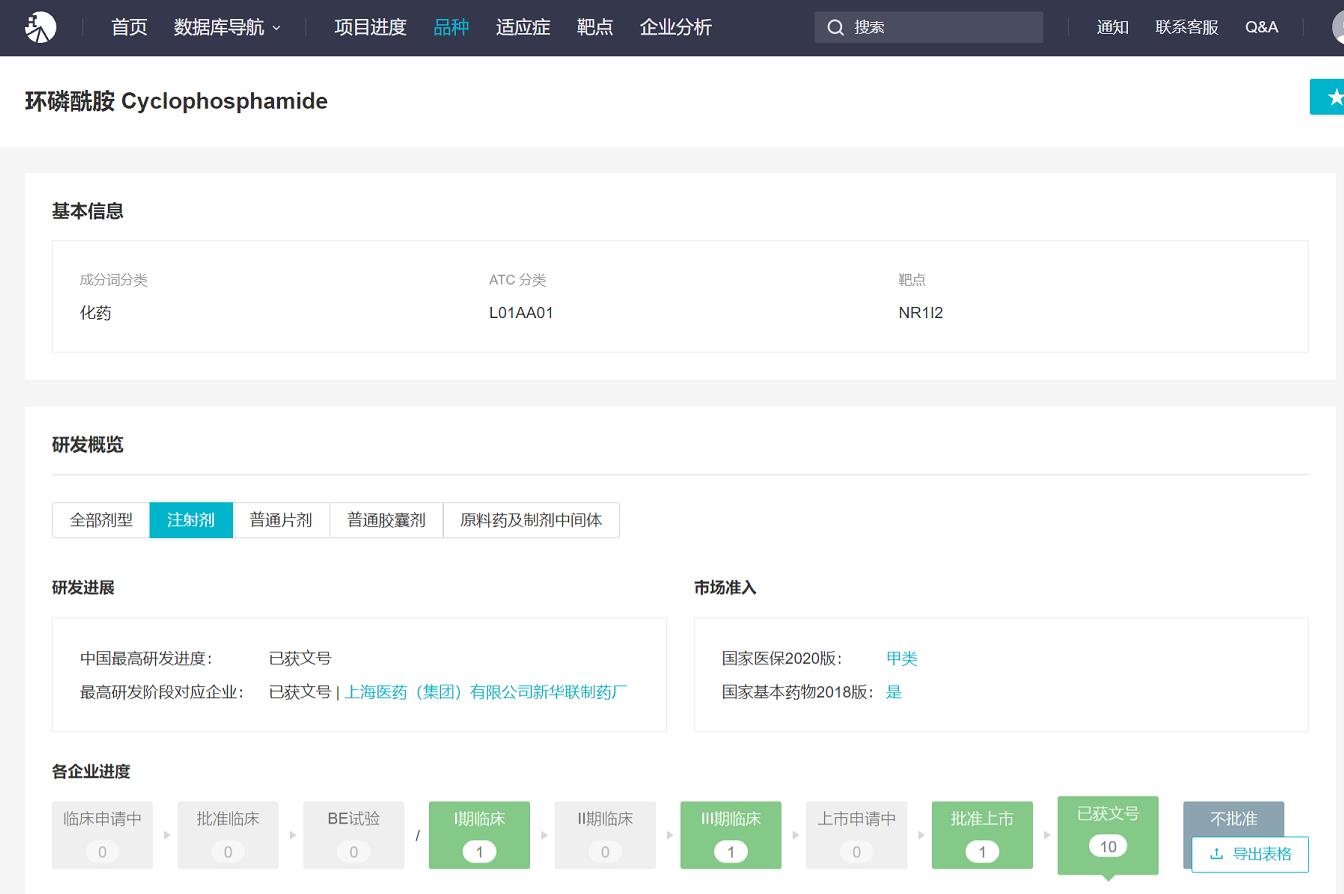Click the 甲类 insurance link

tap(901, 658)
